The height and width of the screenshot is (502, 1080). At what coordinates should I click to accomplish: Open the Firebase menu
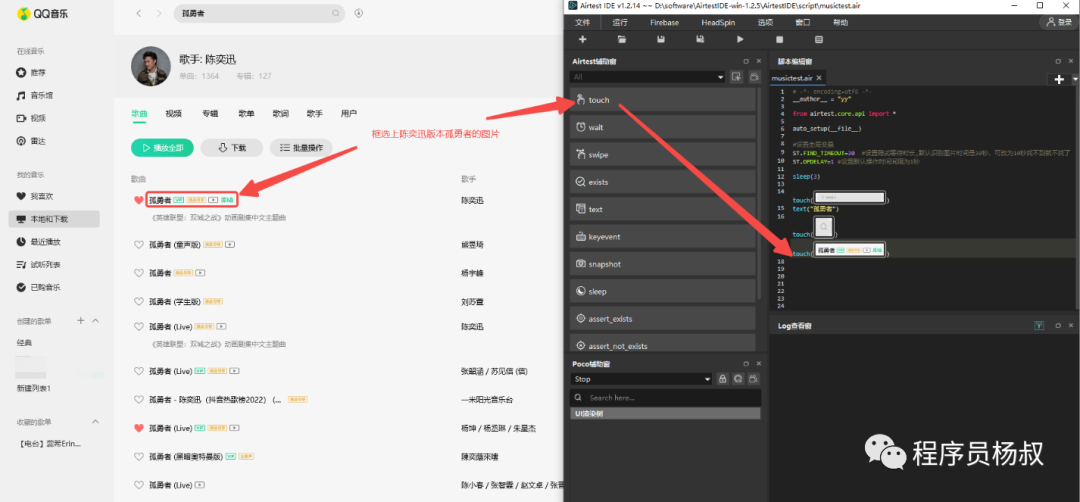click(664, 23)
